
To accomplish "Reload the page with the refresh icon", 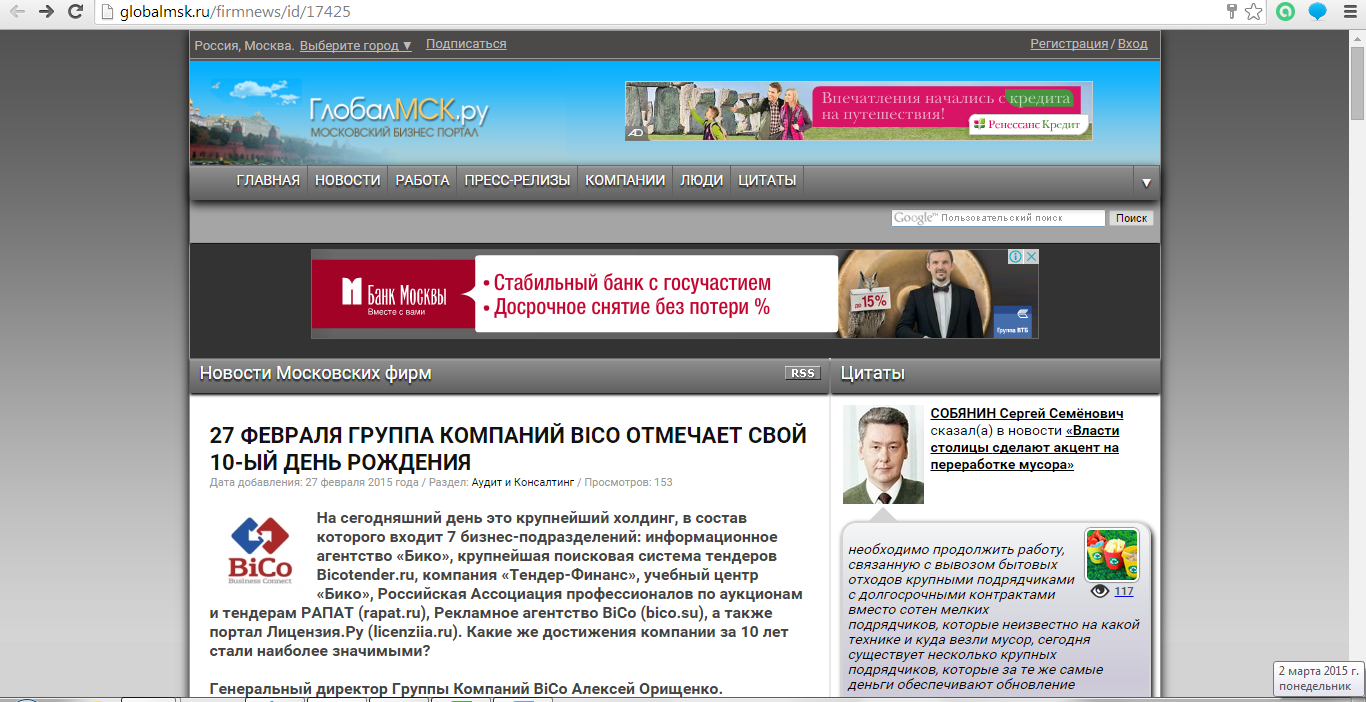I will (76, 12).
